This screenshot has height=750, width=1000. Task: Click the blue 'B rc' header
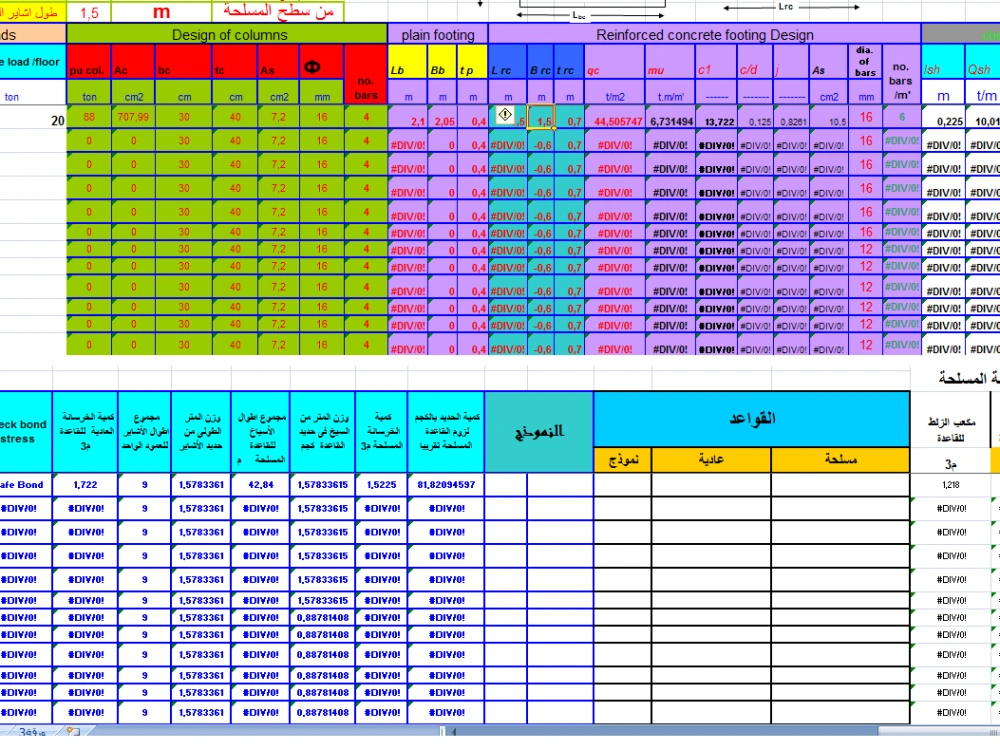(x=540, y=62)
